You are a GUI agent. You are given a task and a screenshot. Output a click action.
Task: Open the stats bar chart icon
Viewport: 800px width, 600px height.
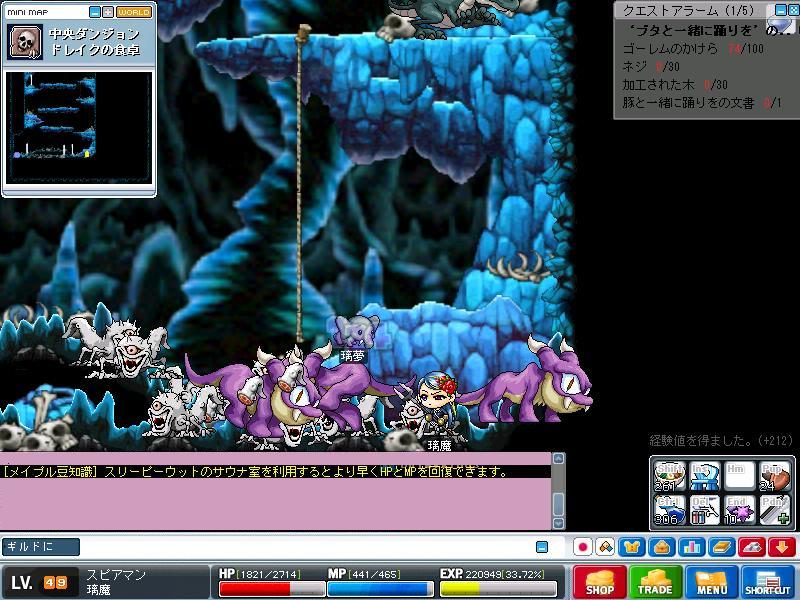pos(692,547)
